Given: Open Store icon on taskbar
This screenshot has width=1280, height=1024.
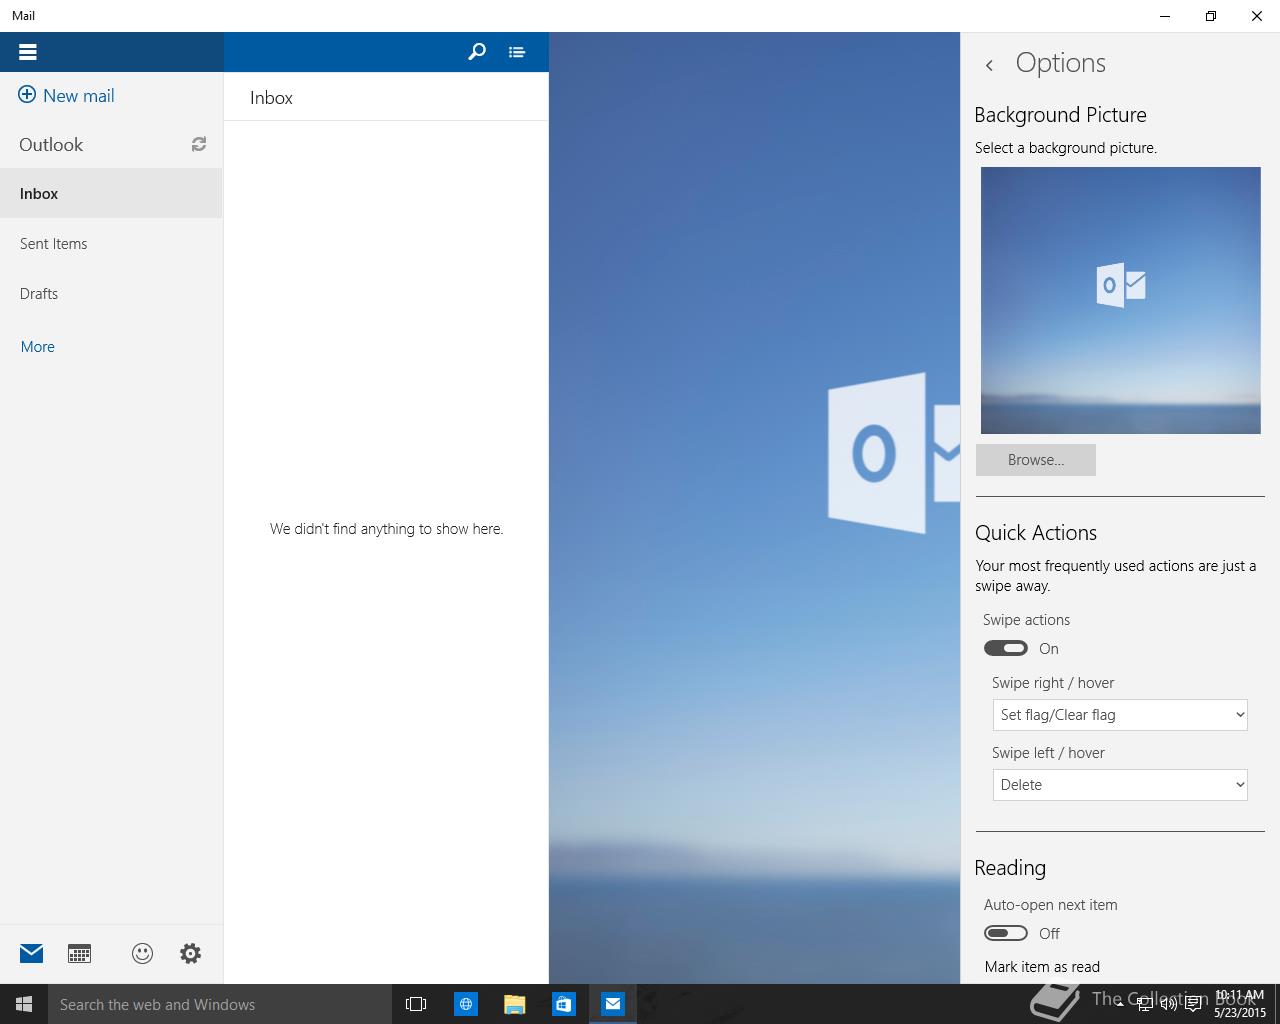Looking at the screenshot, I should [x=564, y=1004].
